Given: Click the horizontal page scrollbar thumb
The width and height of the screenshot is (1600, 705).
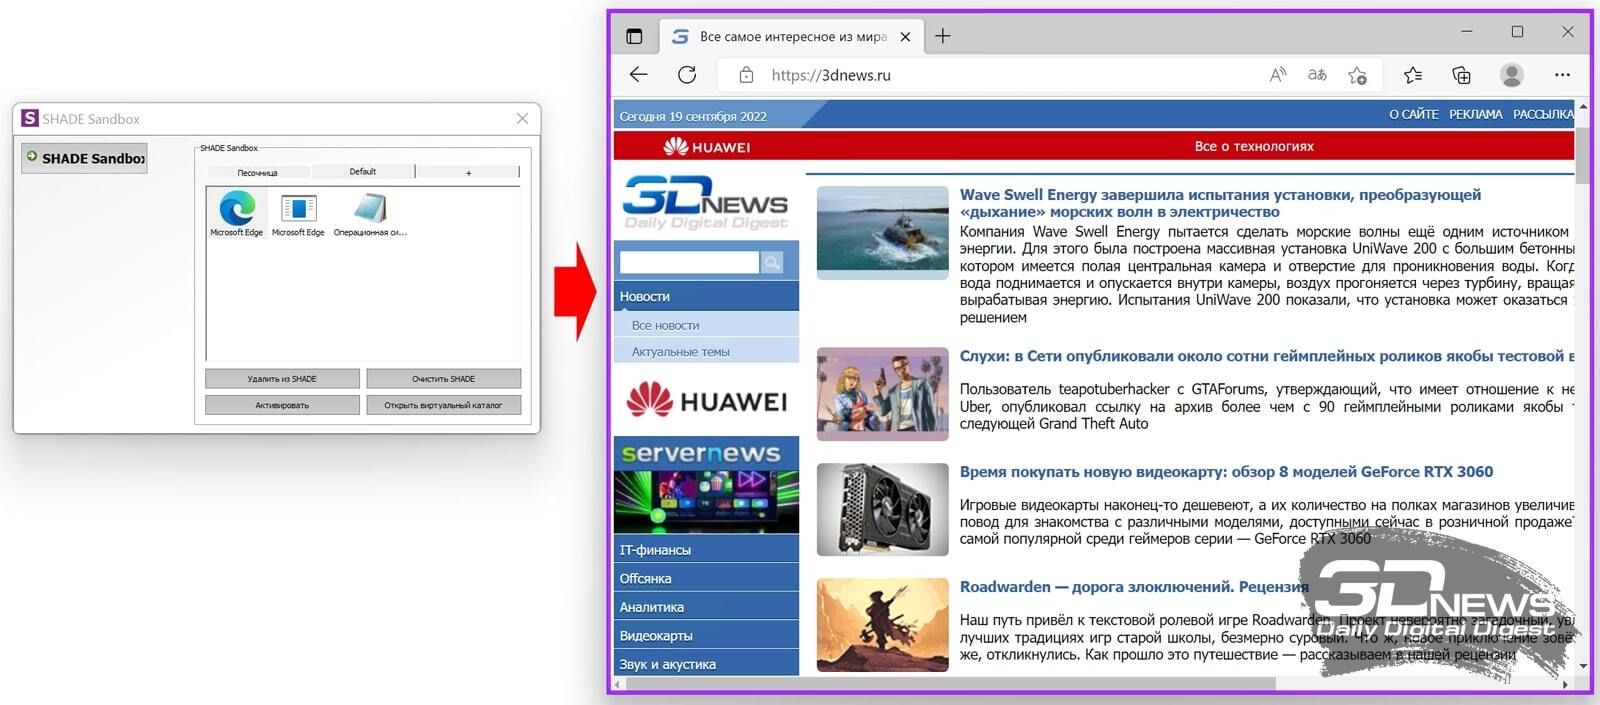Looking at the screenshot, I should (x=950, y=684).
